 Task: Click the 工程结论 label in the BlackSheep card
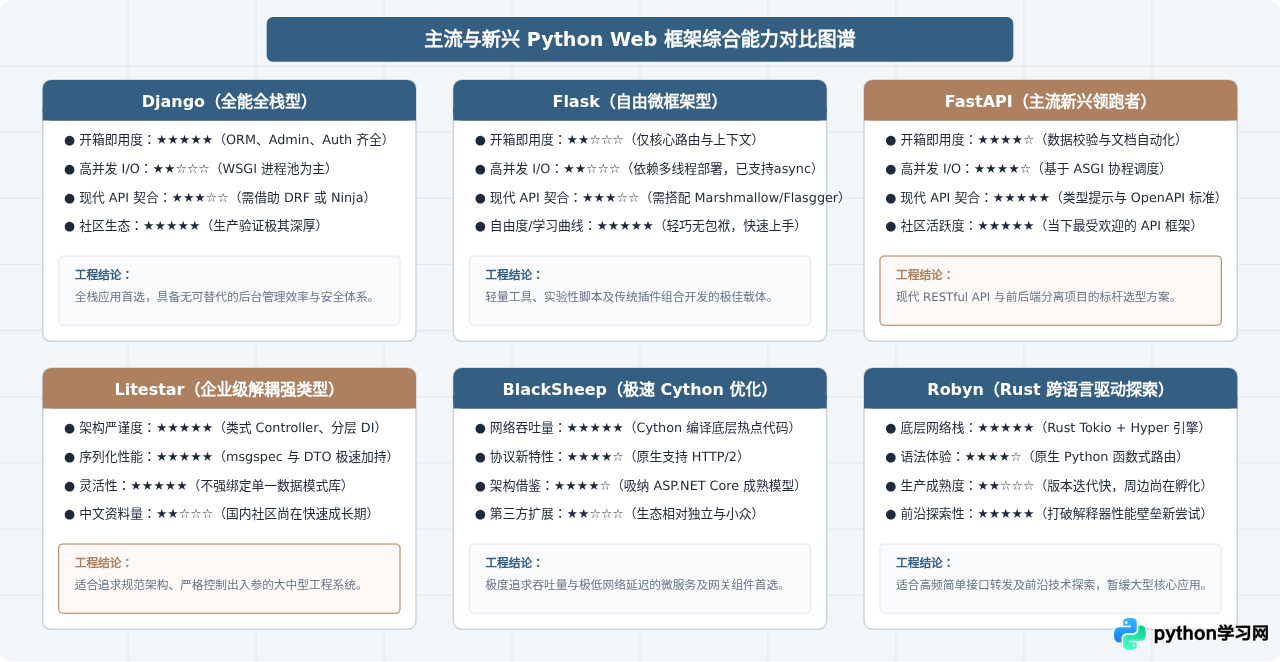(x=514, y=563)
